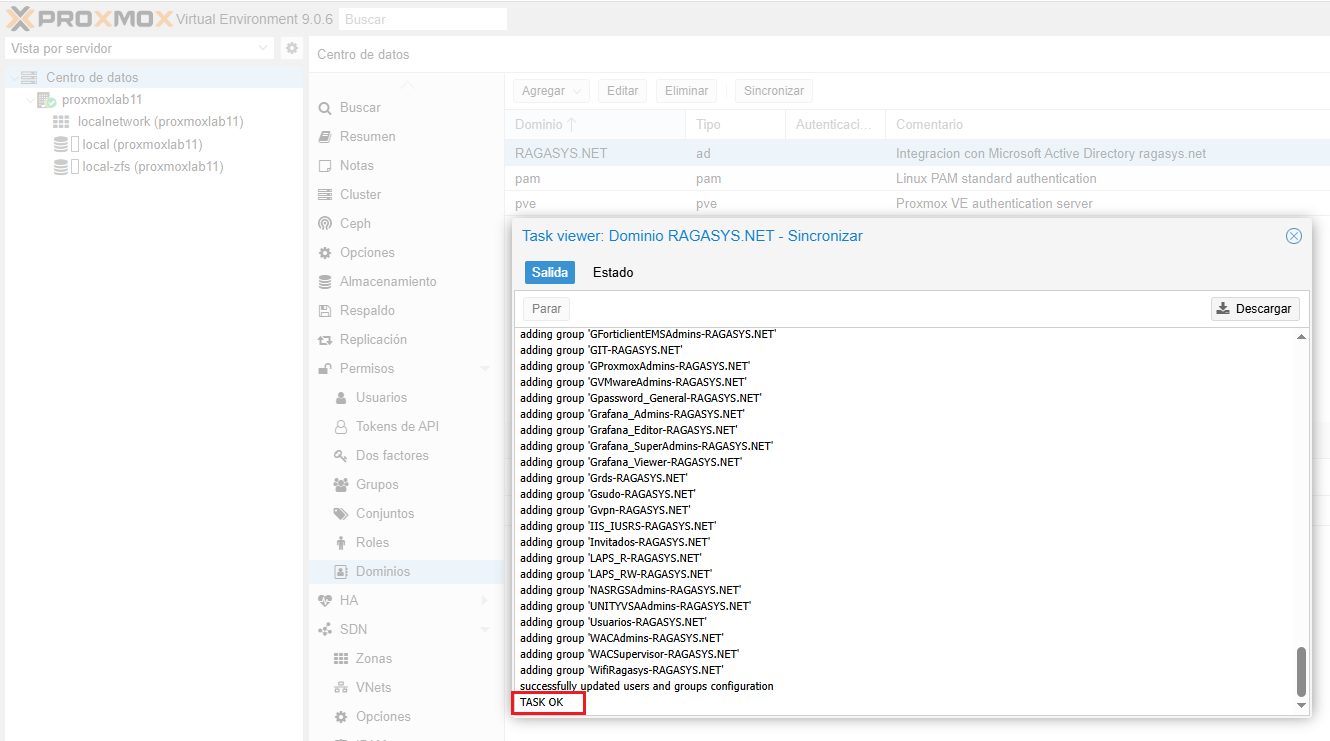
Task: Click the Parar button in Task viewer
Action: [546, 309]
